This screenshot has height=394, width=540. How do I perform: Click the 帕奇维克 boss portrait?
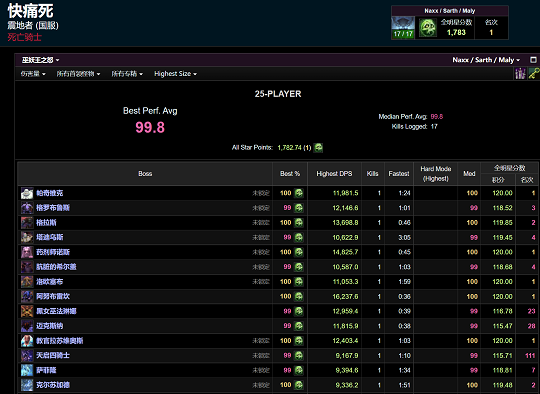[x=27, y=193]
